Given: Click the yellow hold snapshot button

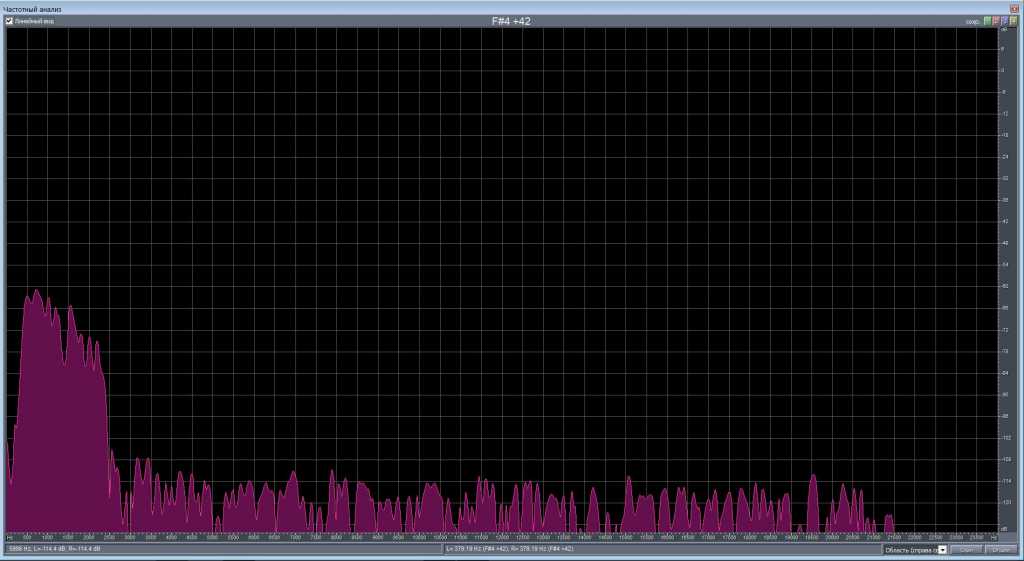Looking at the screenshot, I should pyautogui.click(x=1013, y=22).
